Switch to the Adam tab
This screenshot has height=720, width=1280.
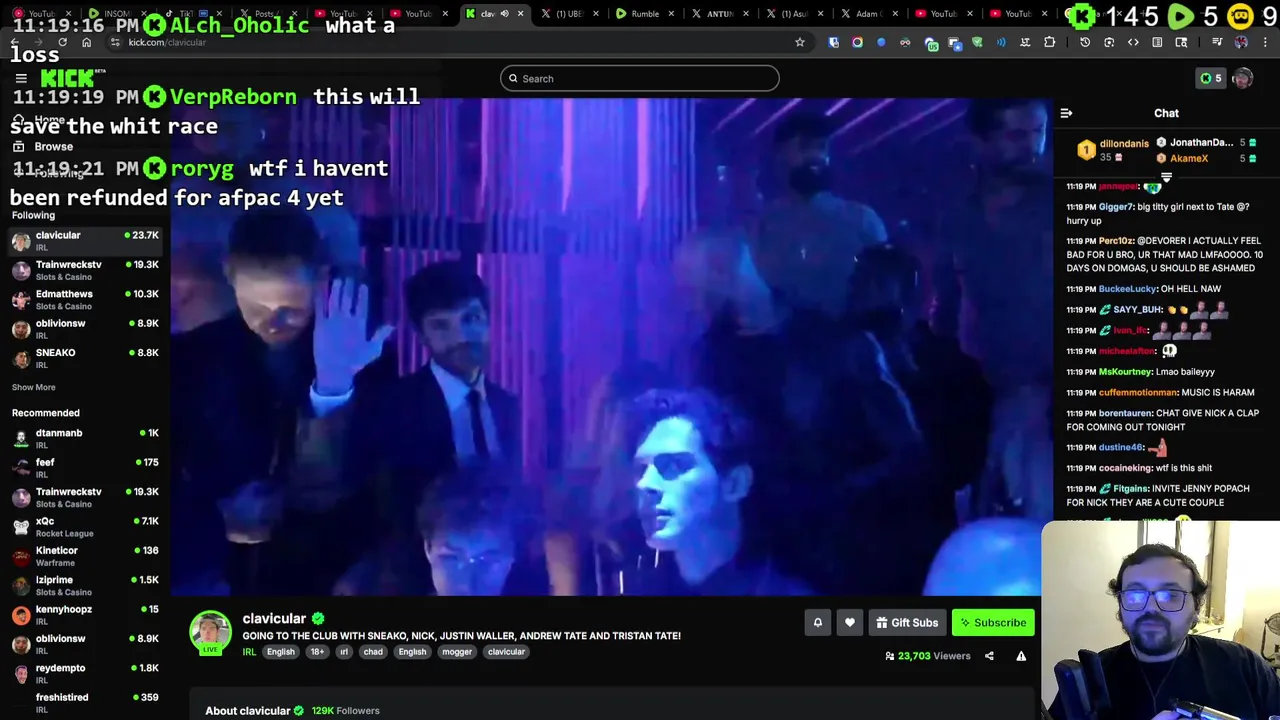(x=868, y=13)
